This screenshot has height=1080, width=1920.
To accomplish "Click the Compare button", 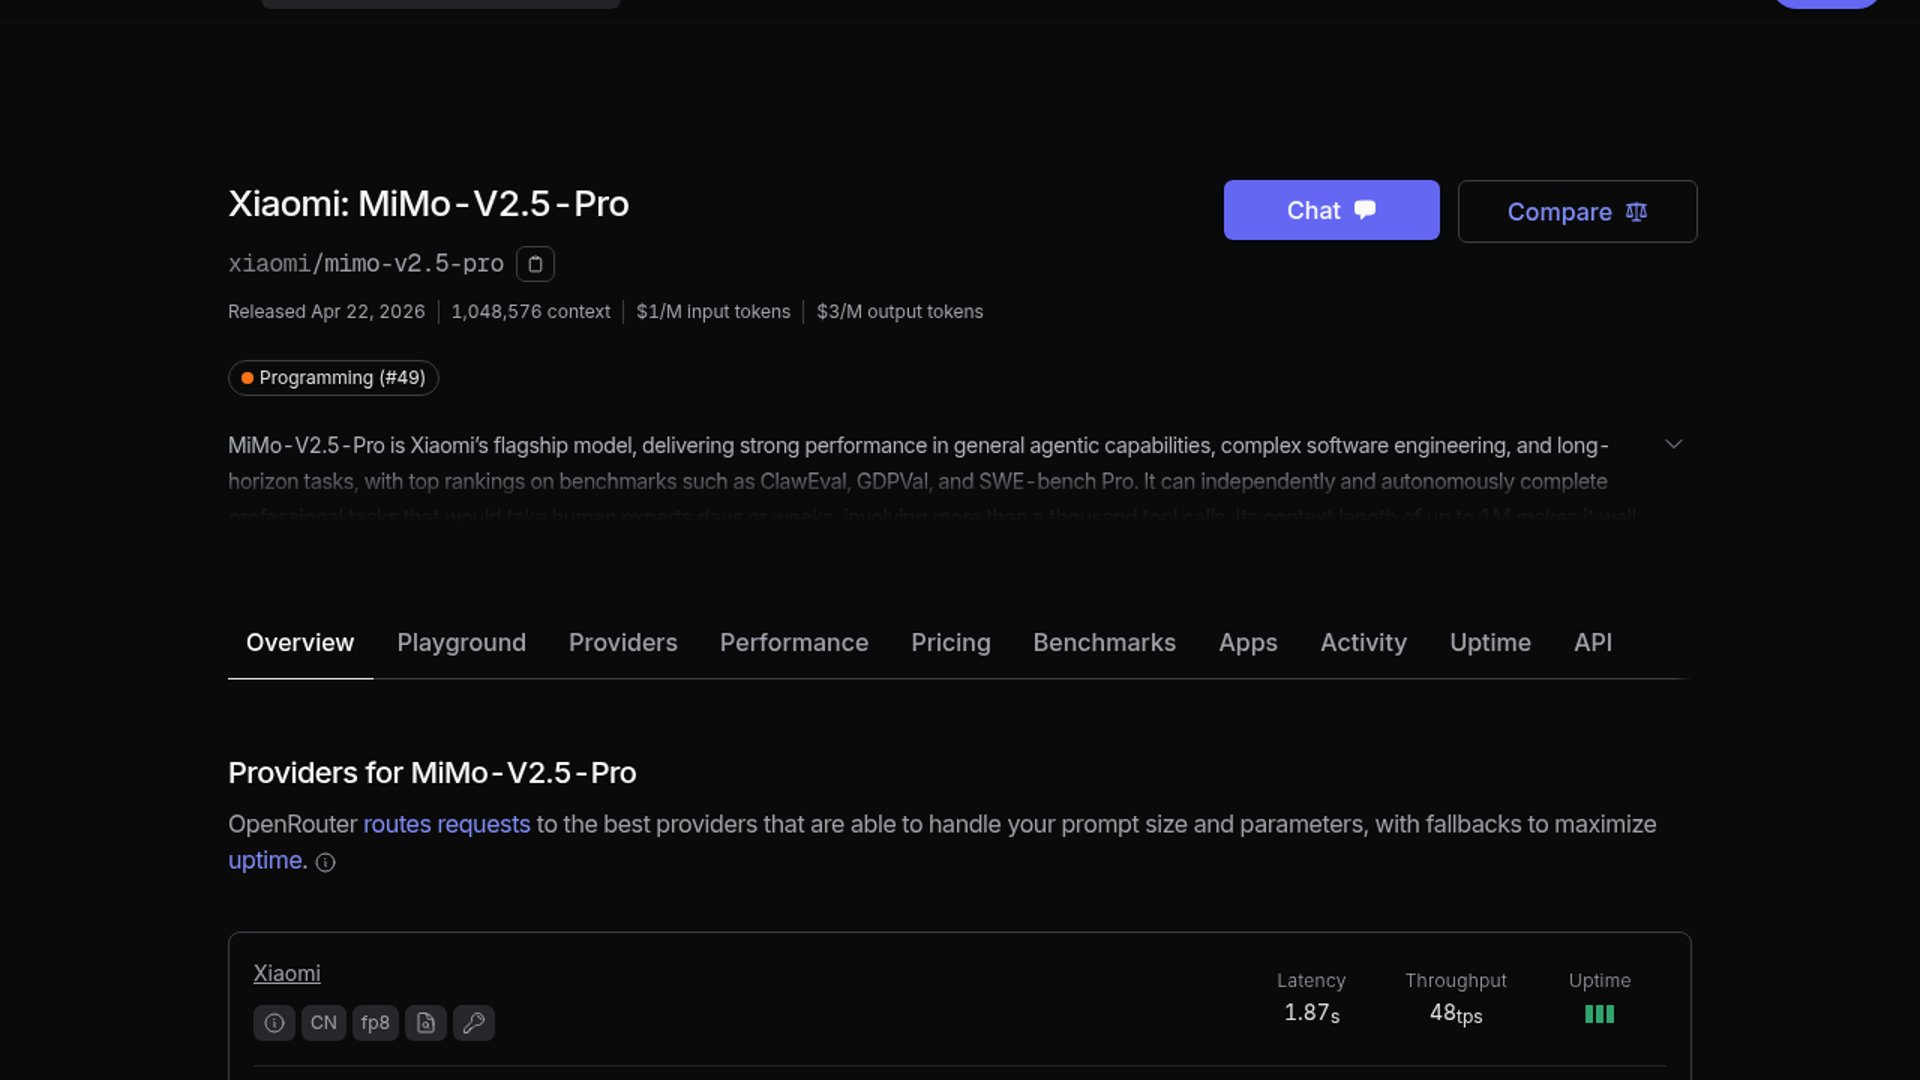I will [x=1577, y=212].
